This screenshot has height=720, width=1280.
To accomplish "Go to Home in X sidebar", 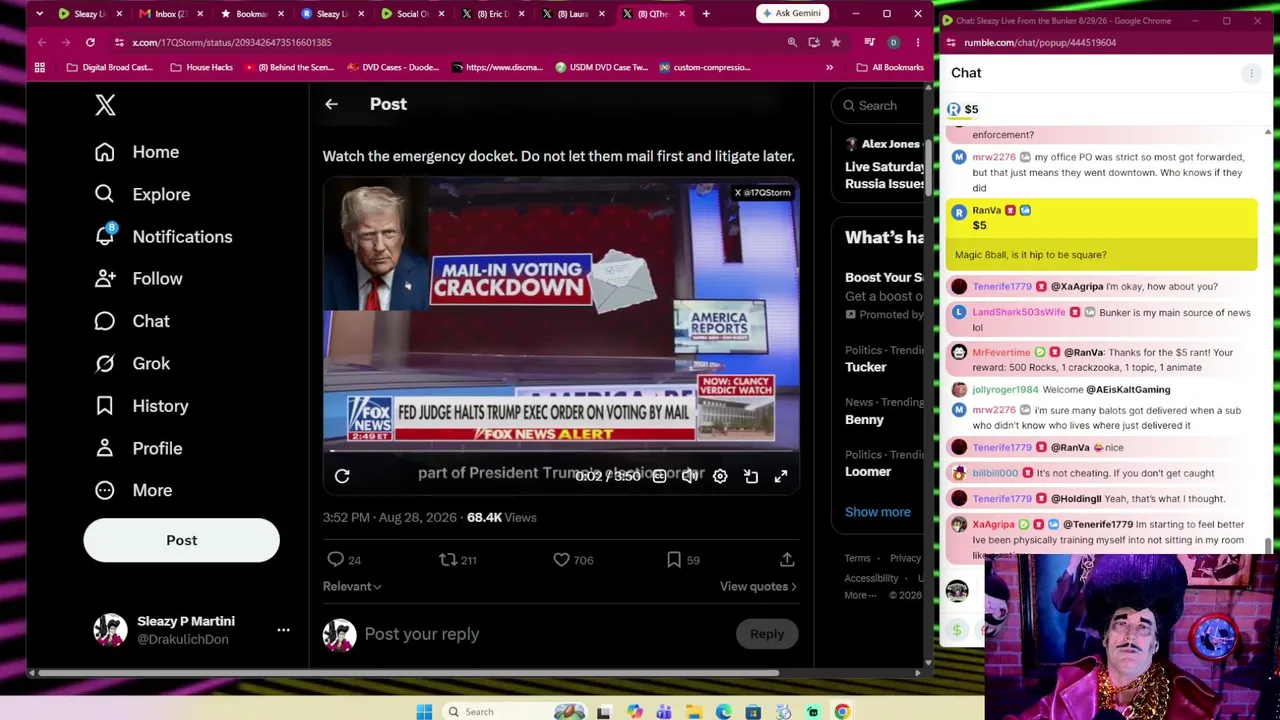I will point(137,152).
